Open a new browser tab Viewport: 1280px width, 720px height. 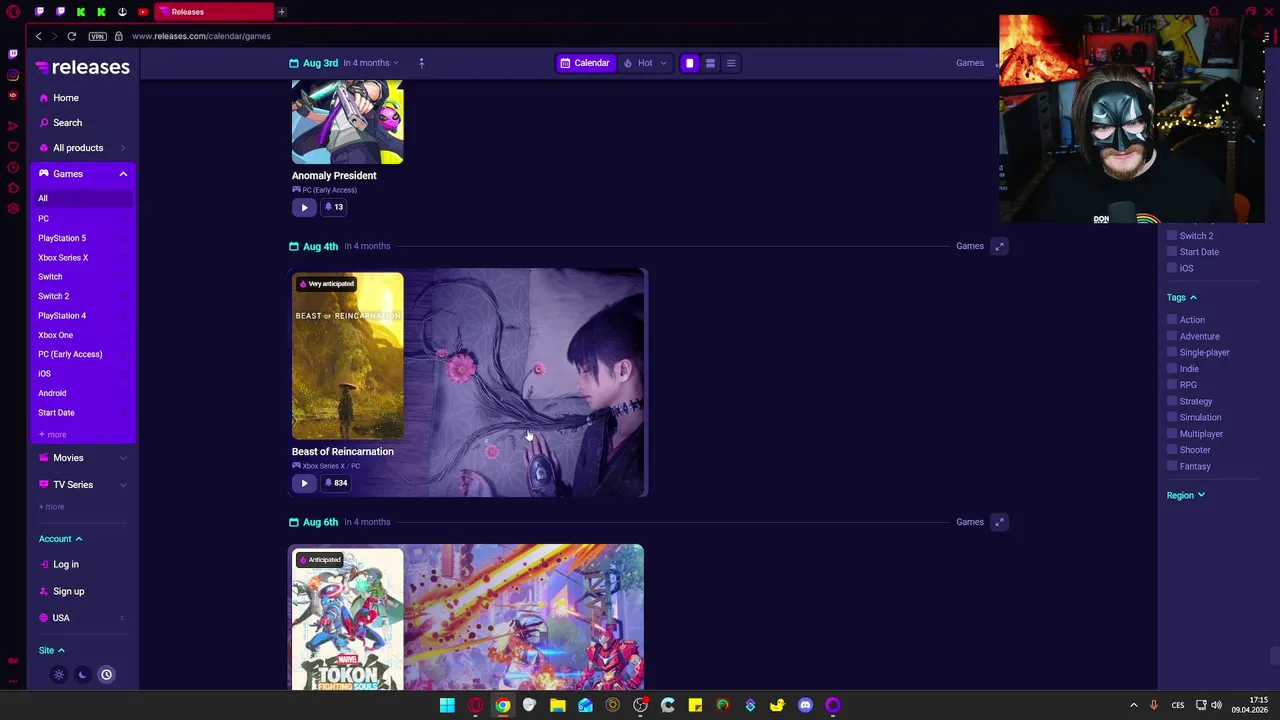282,12
